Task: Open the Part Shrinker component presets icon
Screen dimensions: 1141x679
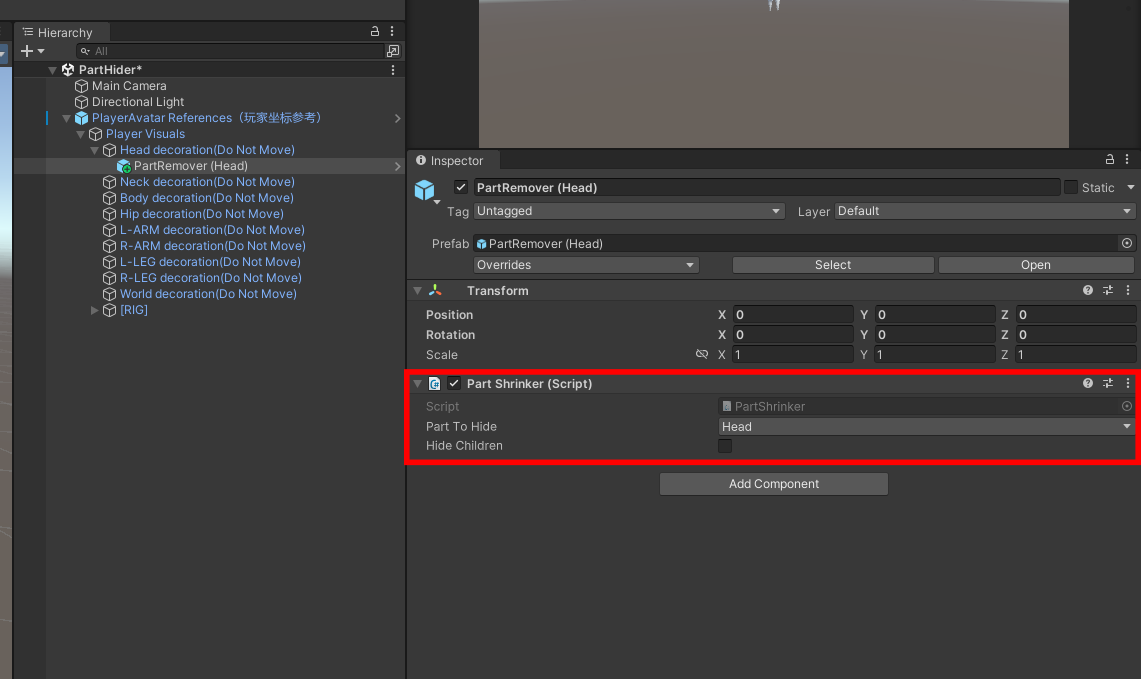Action: 1108,383
